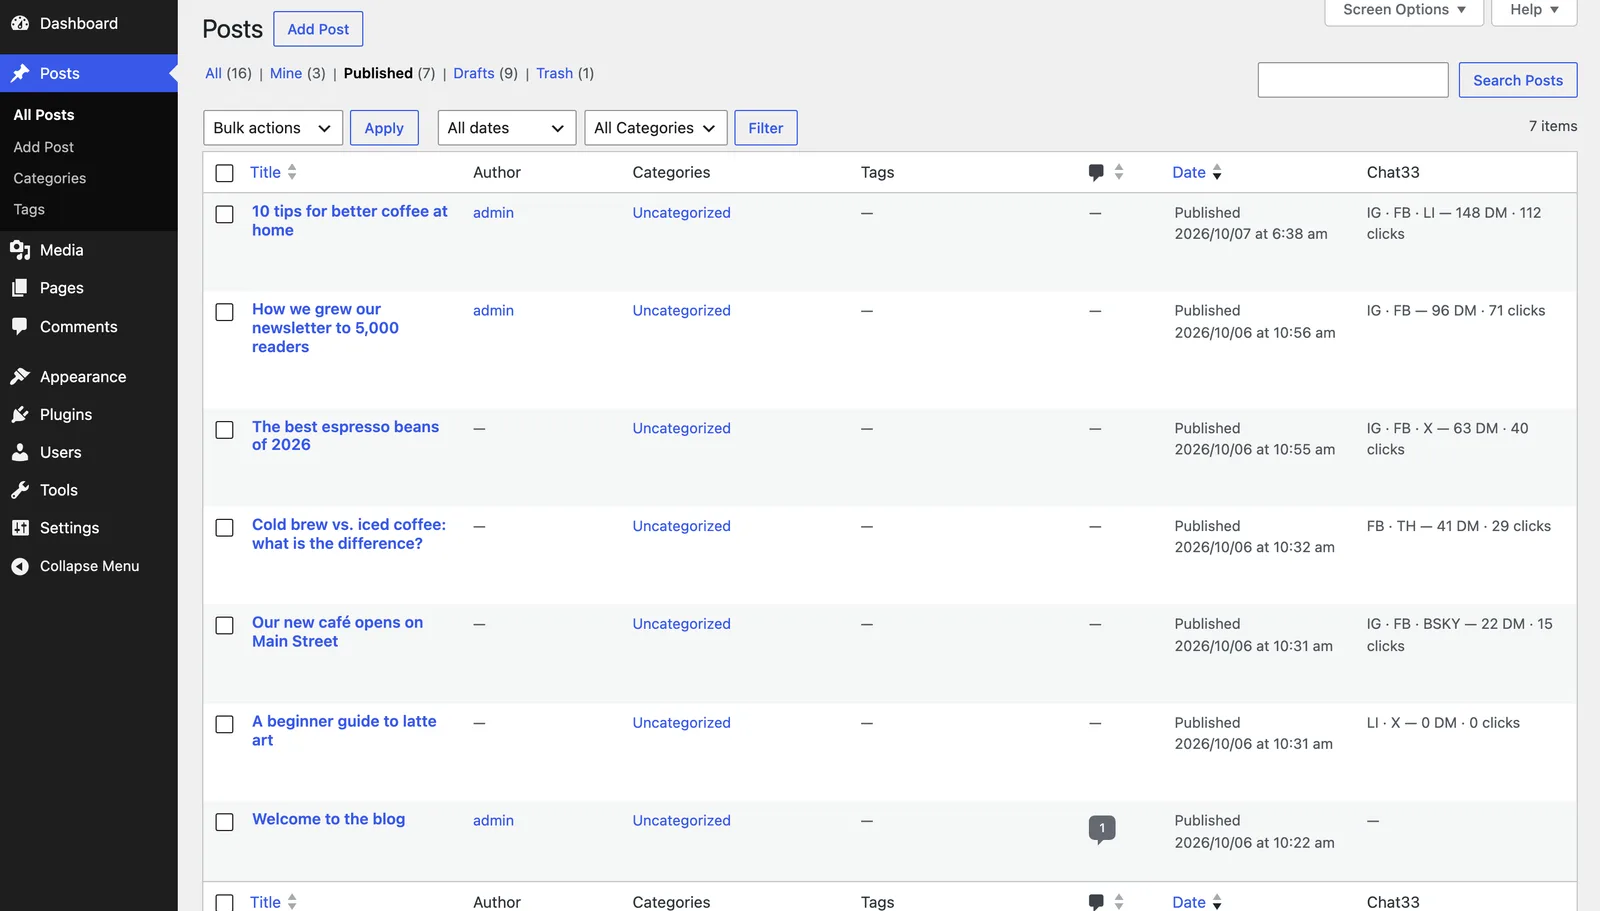Open 'Our new café opens on Main Street' post
This screenshot has height=911, width=1600.
click(x=337, y=632)
